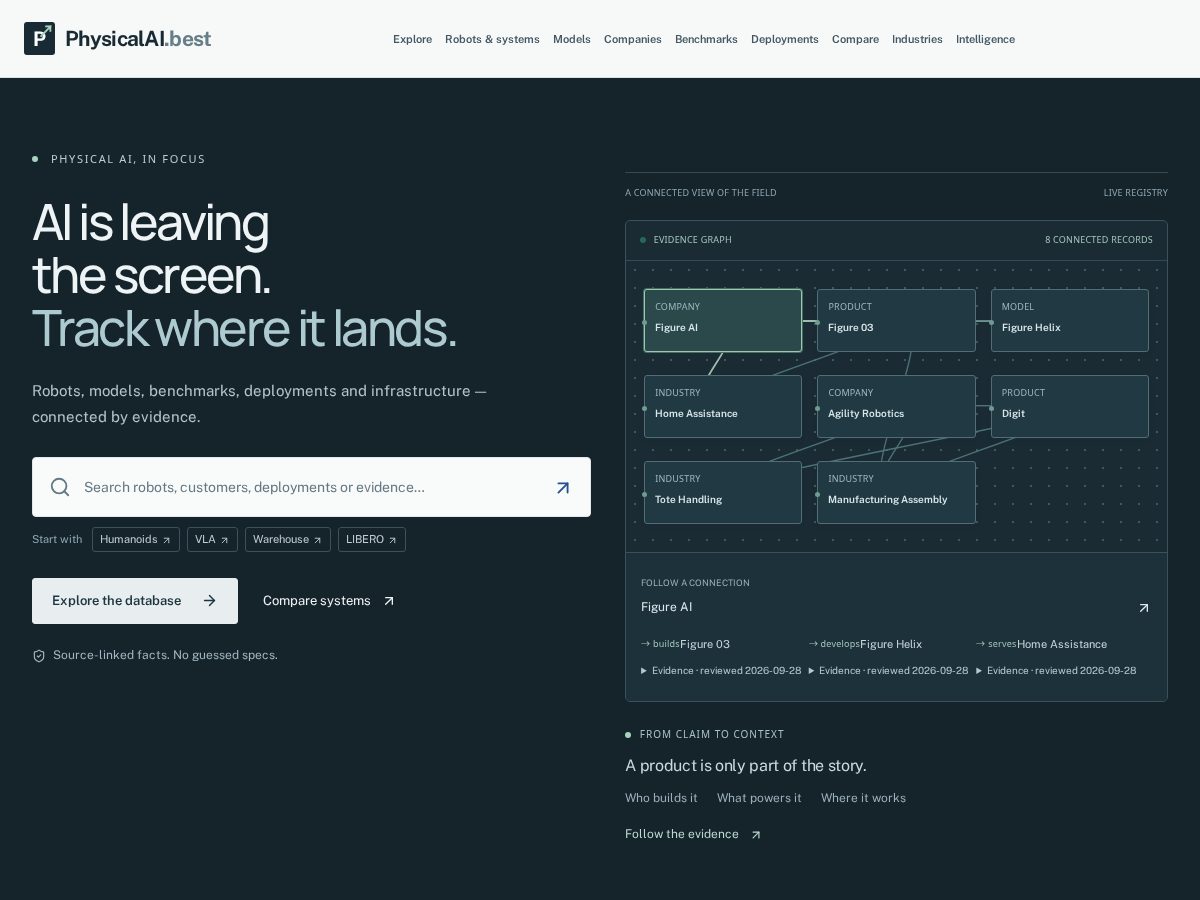1200x900 pixels.
Task: Go to the Models nav item
Action: 572,39
